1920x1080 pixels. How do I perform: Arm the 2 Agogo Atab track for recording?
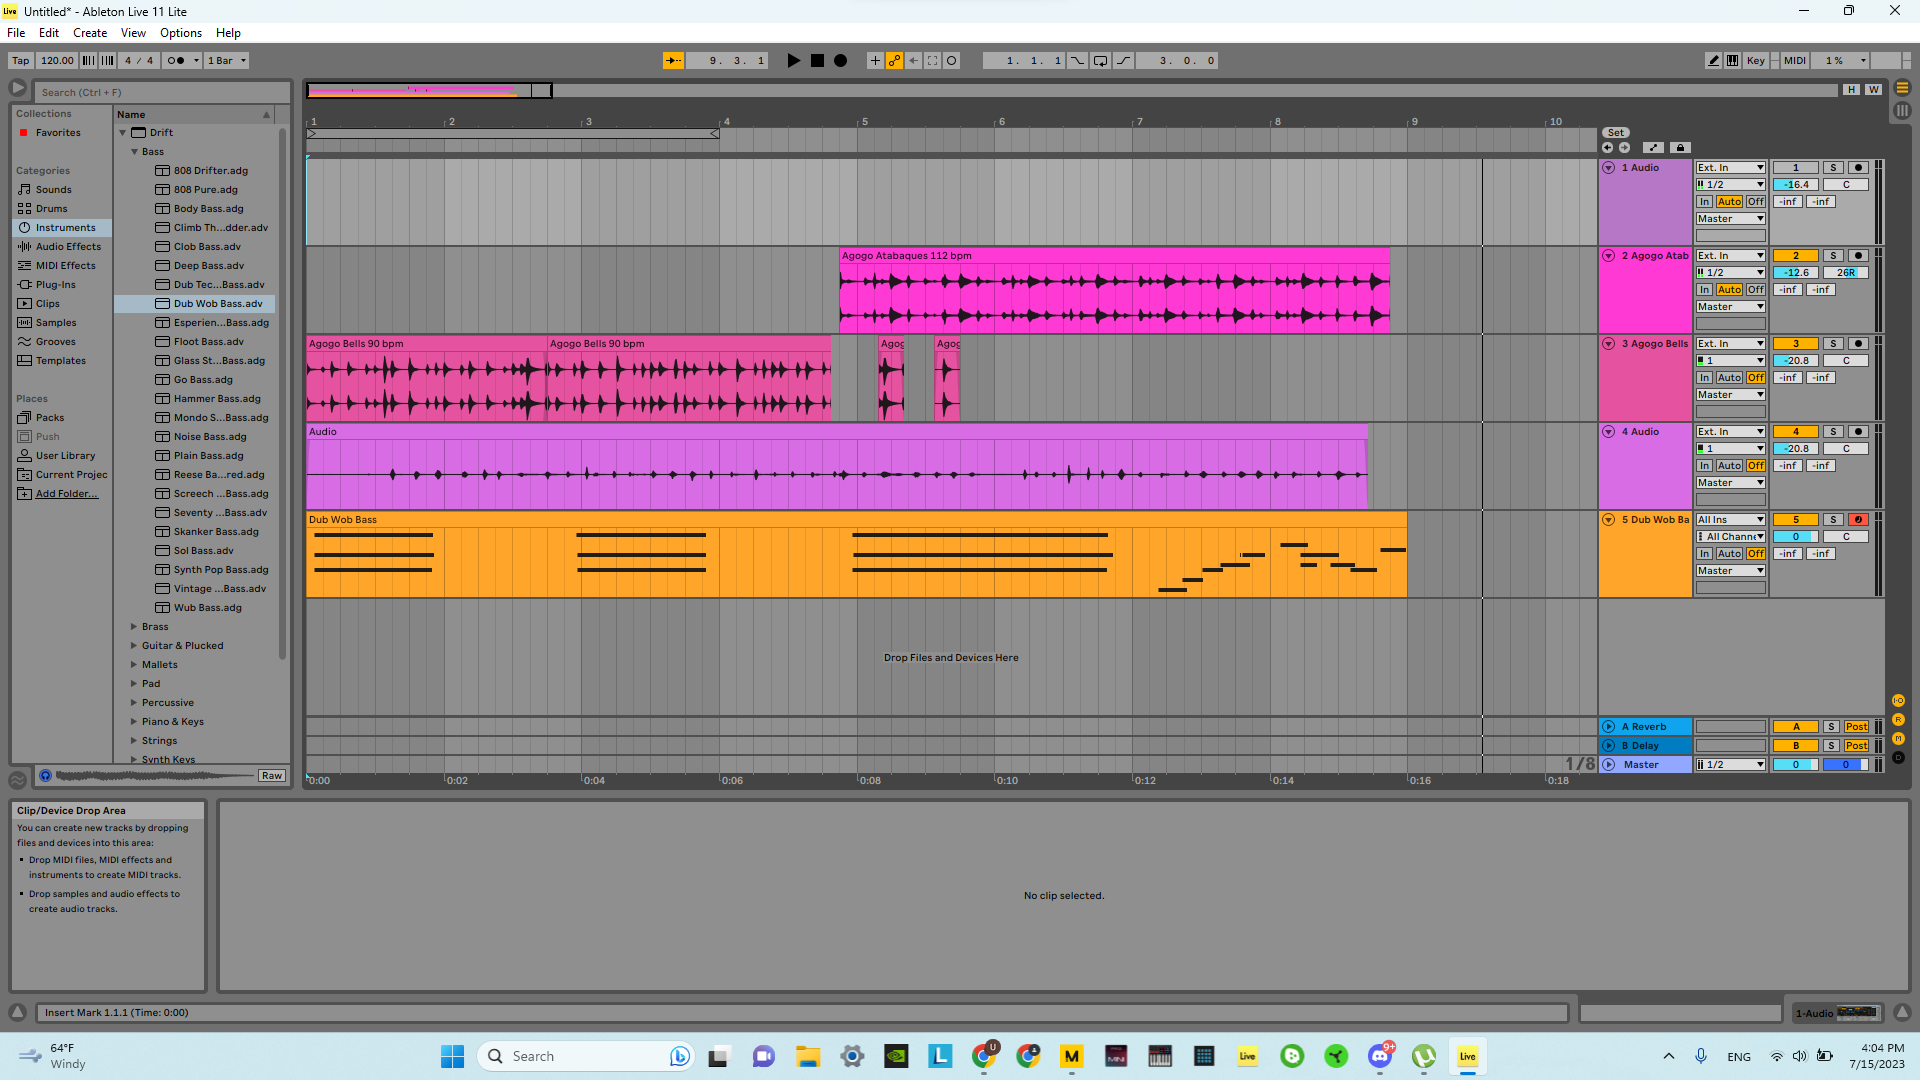point(1858,256)
